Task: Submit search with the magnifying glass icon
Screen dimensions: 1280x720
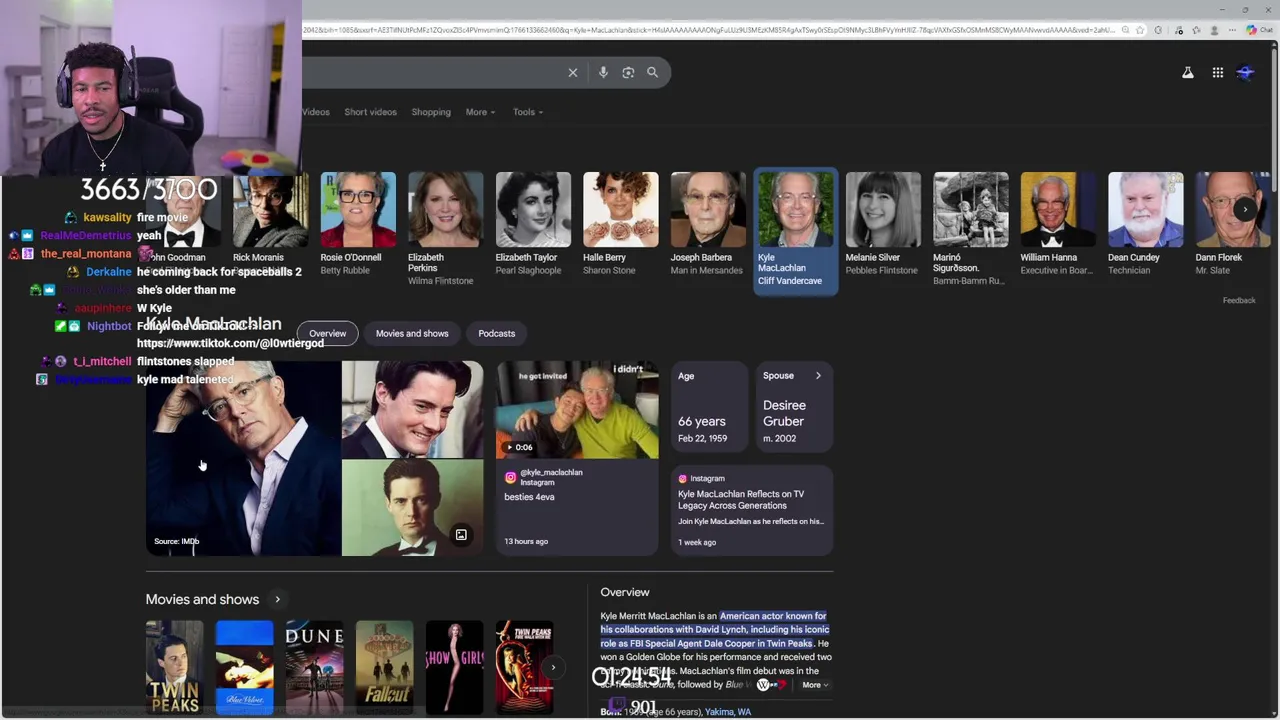Action: 652,72
